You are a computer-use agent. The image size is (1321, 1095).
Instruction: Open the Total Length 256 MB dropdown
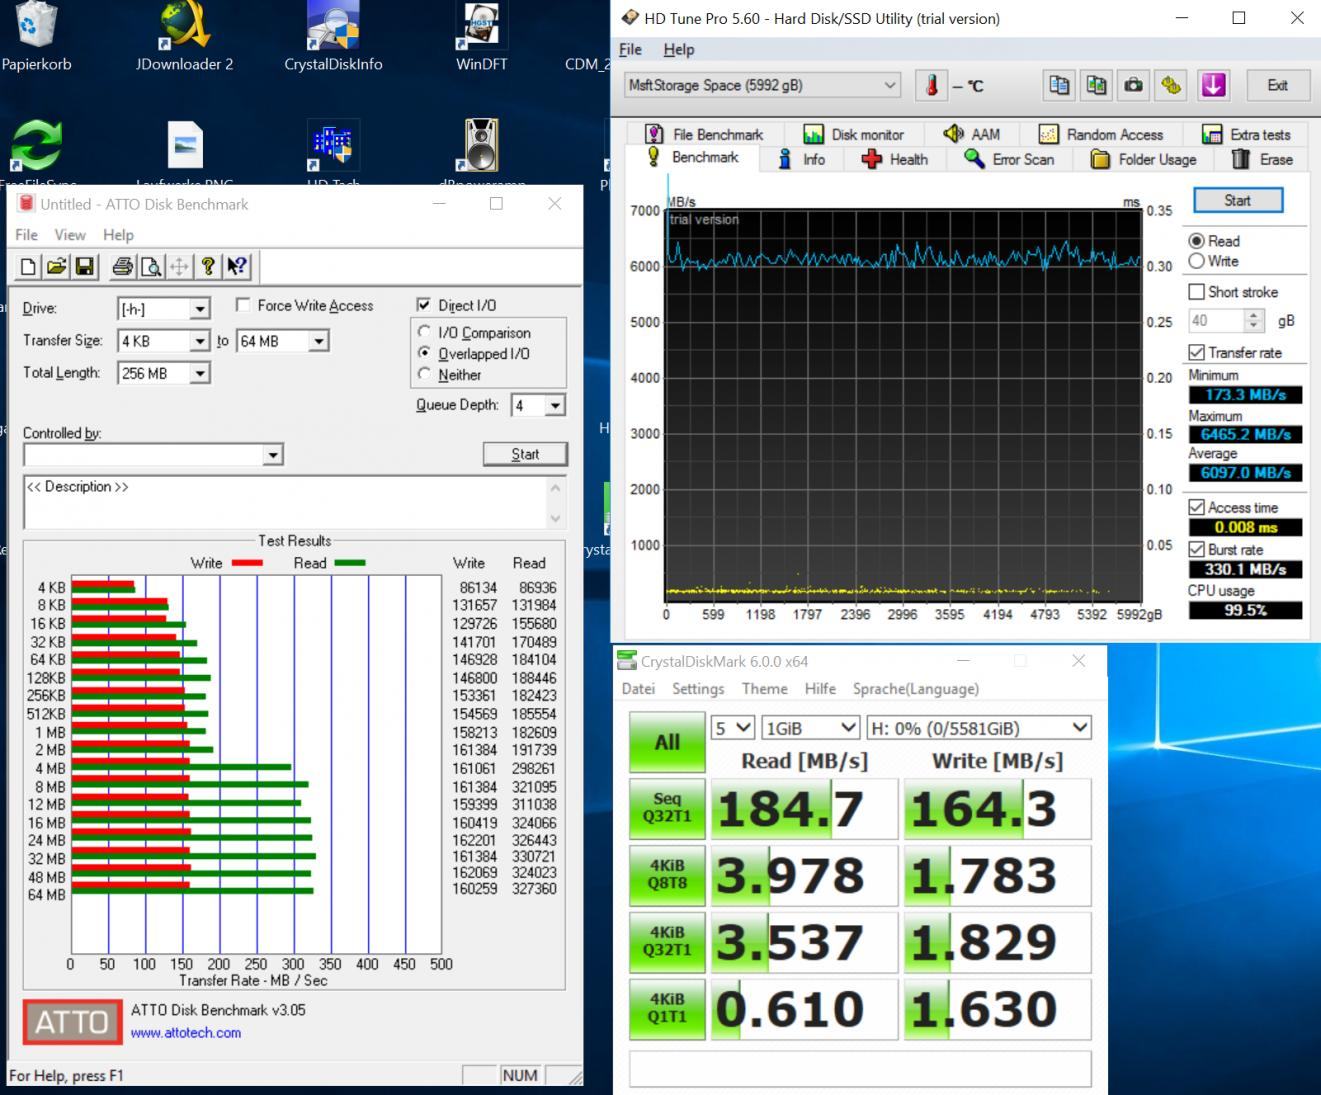point(199,373)
